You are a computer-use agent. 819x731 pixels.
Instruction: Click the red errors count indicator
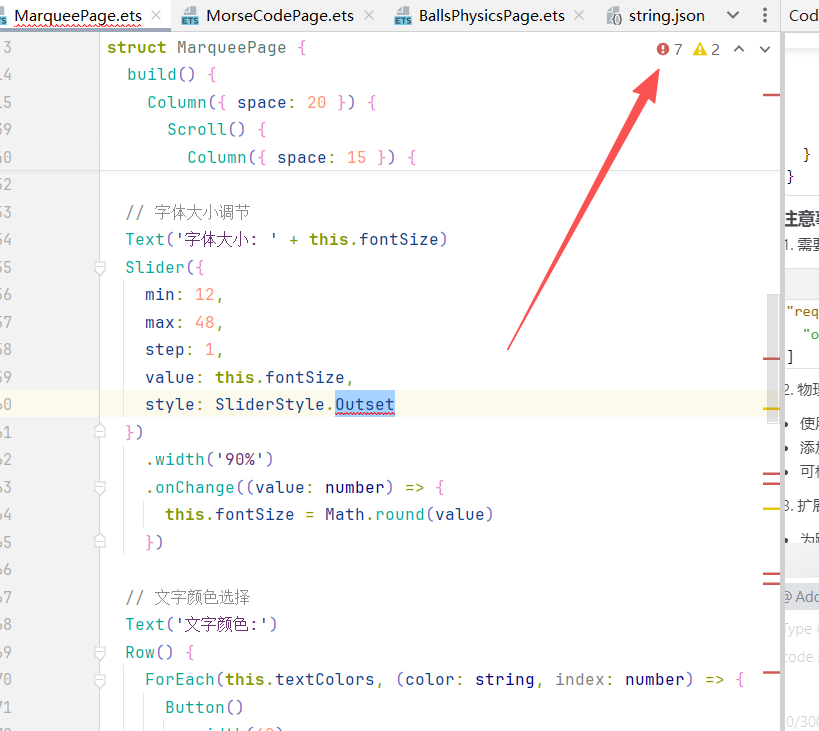point(669,49)
